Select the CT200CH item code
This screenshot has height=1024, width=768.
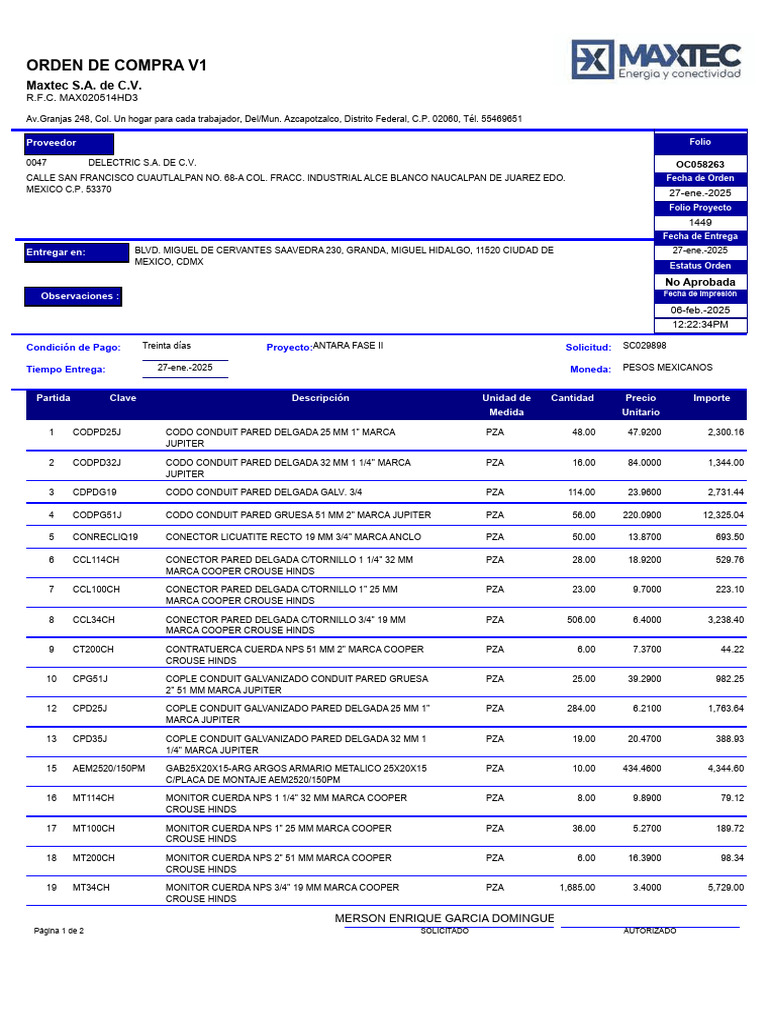pos(93,650)
